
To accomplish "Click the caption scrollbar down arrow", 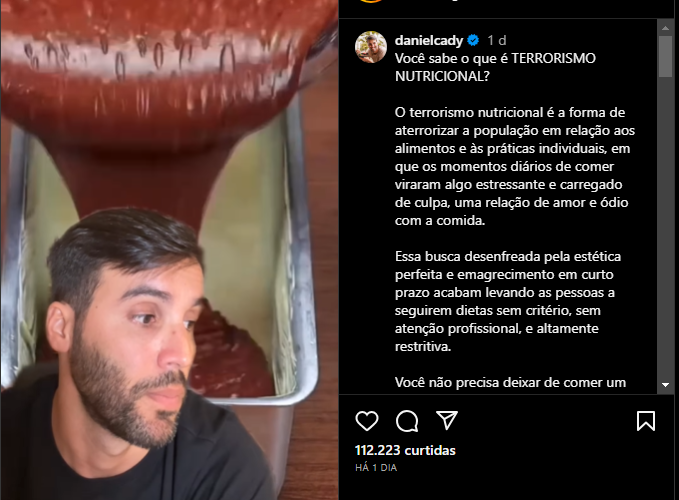I will (665, 384).
